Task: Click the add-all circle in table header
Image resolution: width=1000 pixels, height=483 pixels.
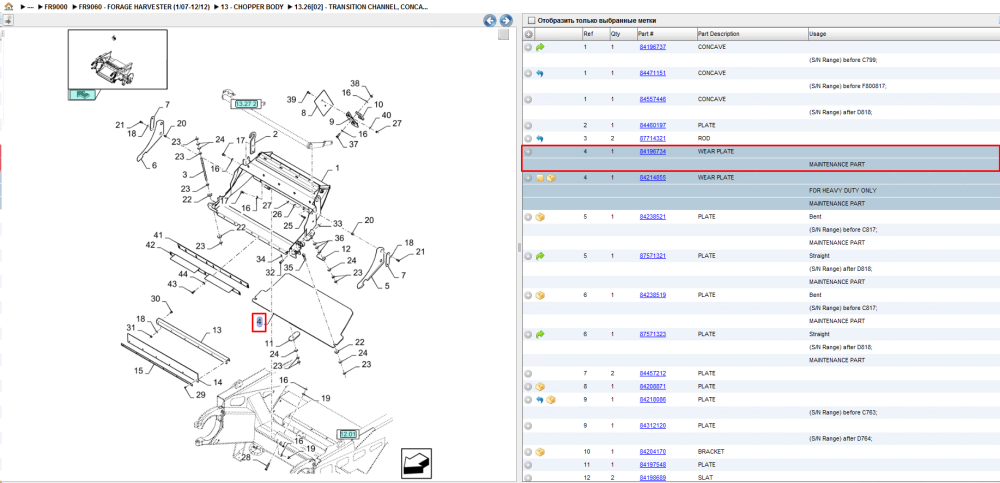Action: (529, 34)
